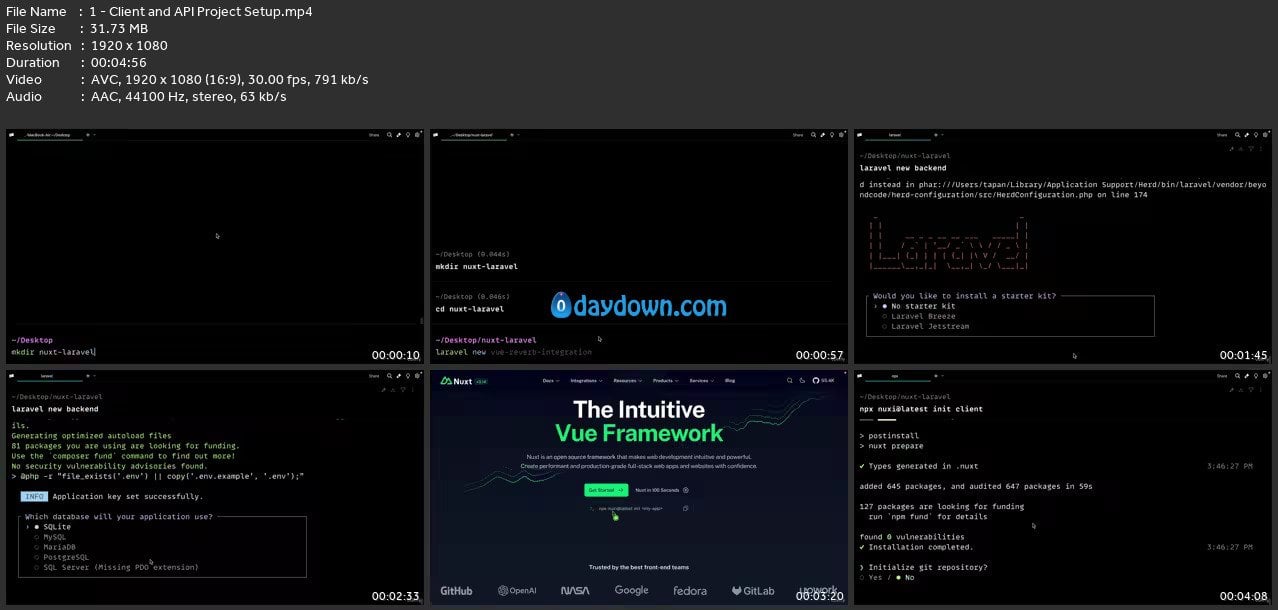Click the search icon on Nuxt navbar
1278x610 pixels.
pos(788,380)
